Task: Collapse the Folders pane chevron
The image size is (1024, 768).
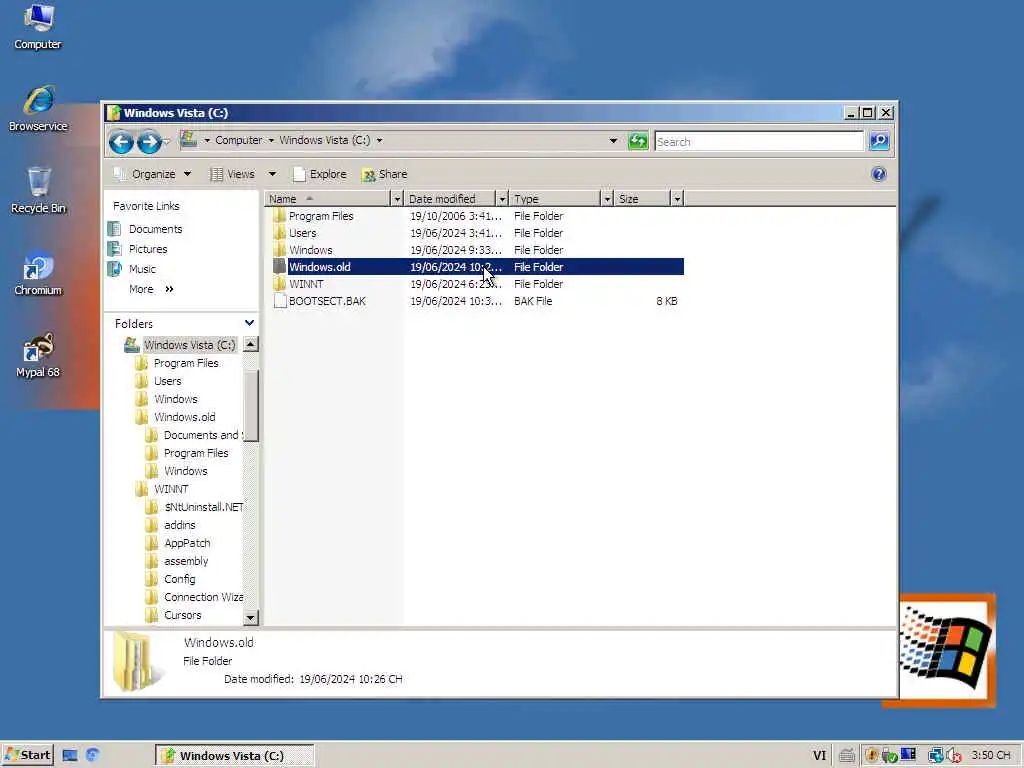Action: coord(249,323)
